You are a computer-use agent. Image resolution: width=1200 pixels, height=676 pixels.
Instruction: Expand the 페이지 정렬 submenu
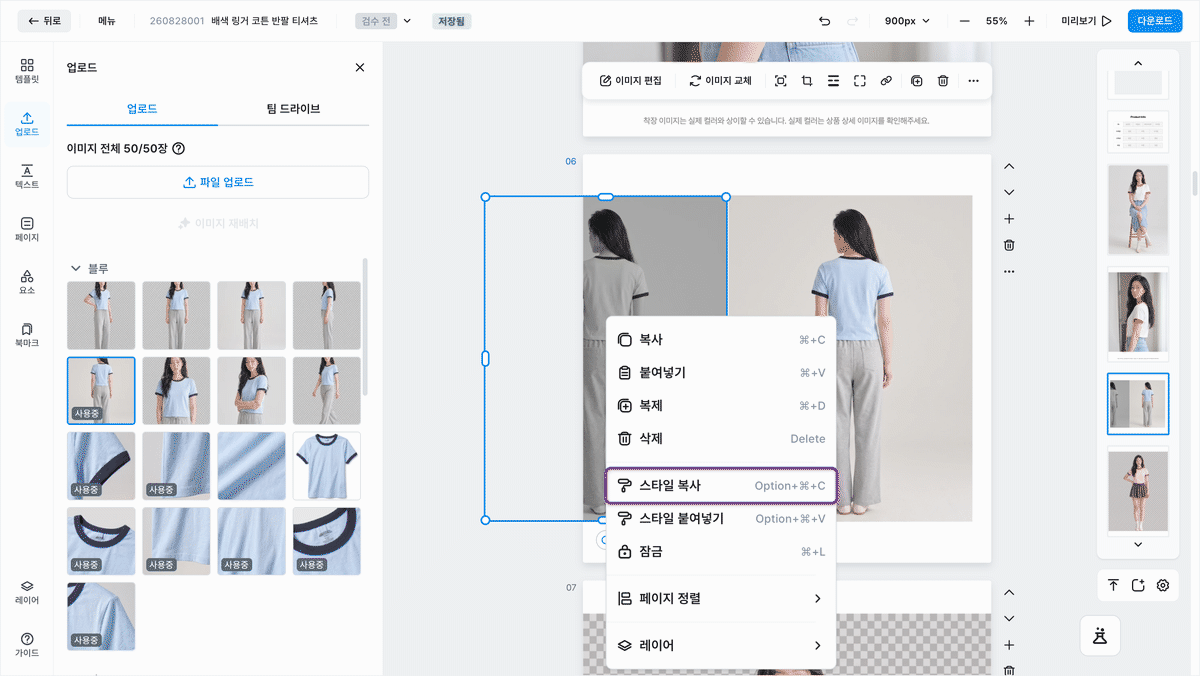pos(720,598)
